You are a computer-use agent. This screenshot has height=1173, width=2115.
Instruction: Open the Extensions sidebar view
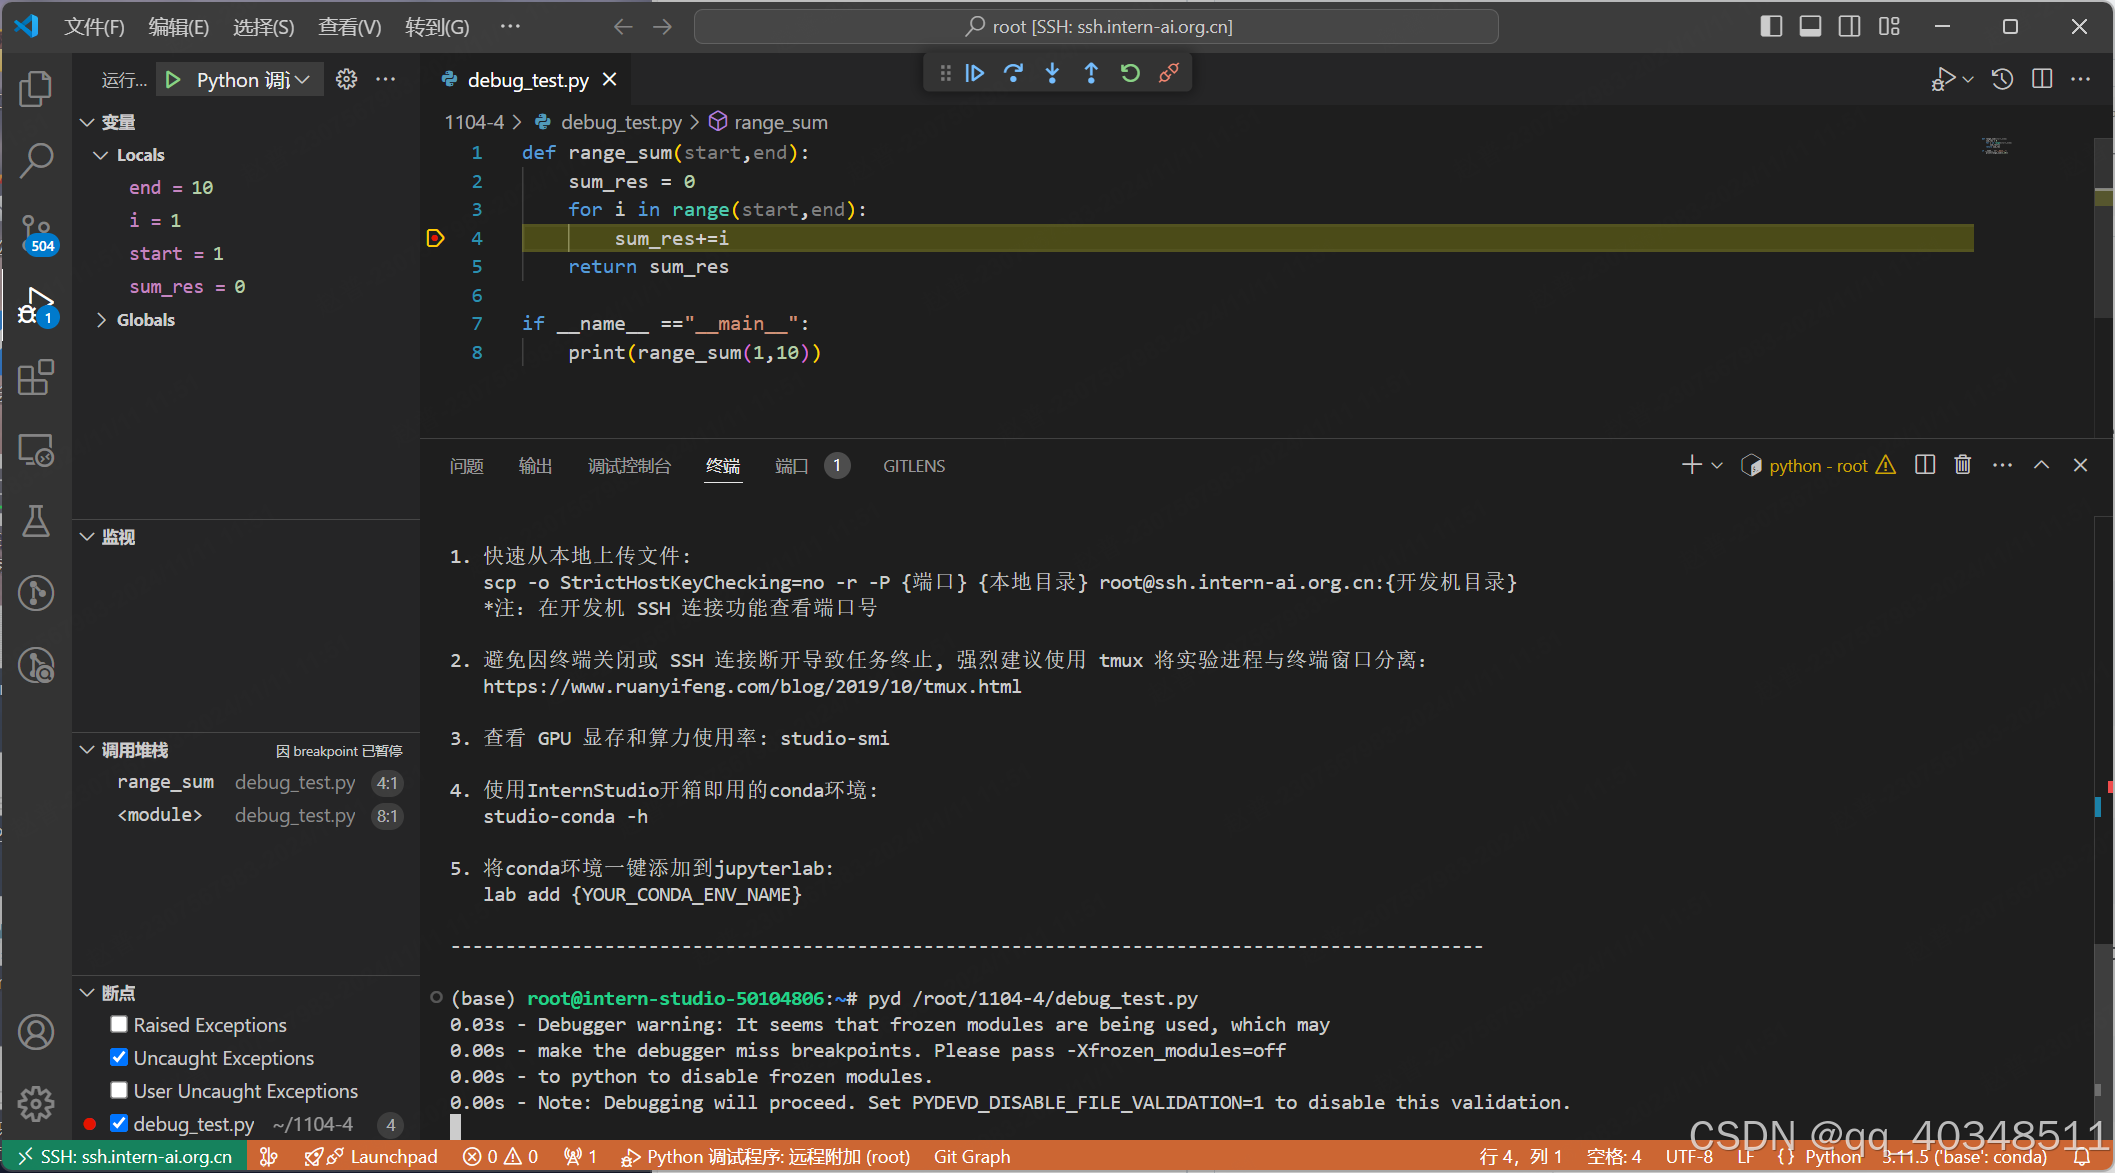pyautogui.click(x=36, y=378)
